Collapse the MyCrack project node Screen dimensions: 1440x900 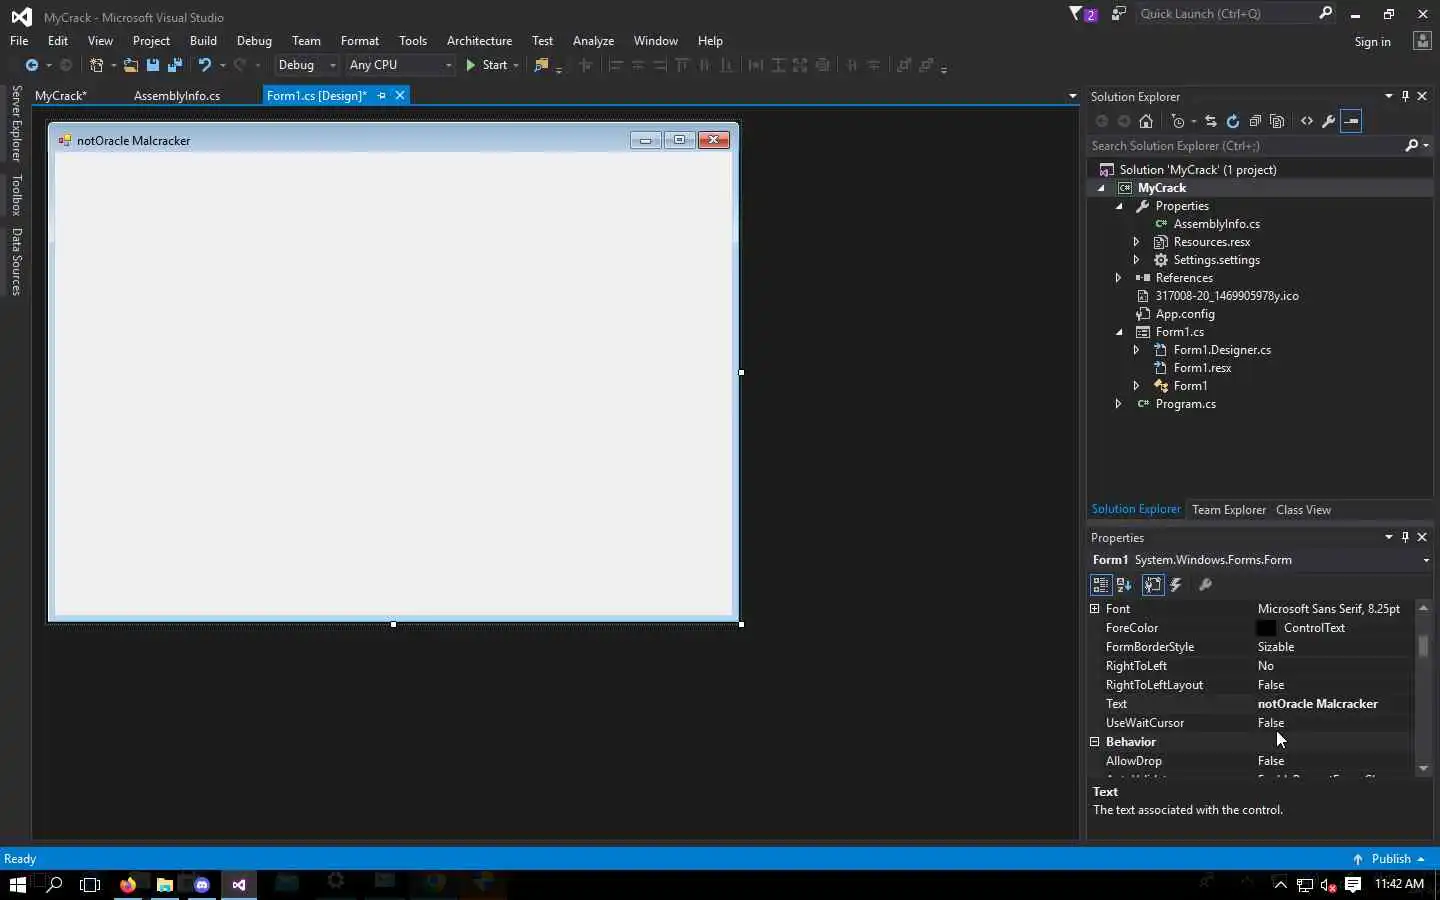click(x=1101, y=188)
